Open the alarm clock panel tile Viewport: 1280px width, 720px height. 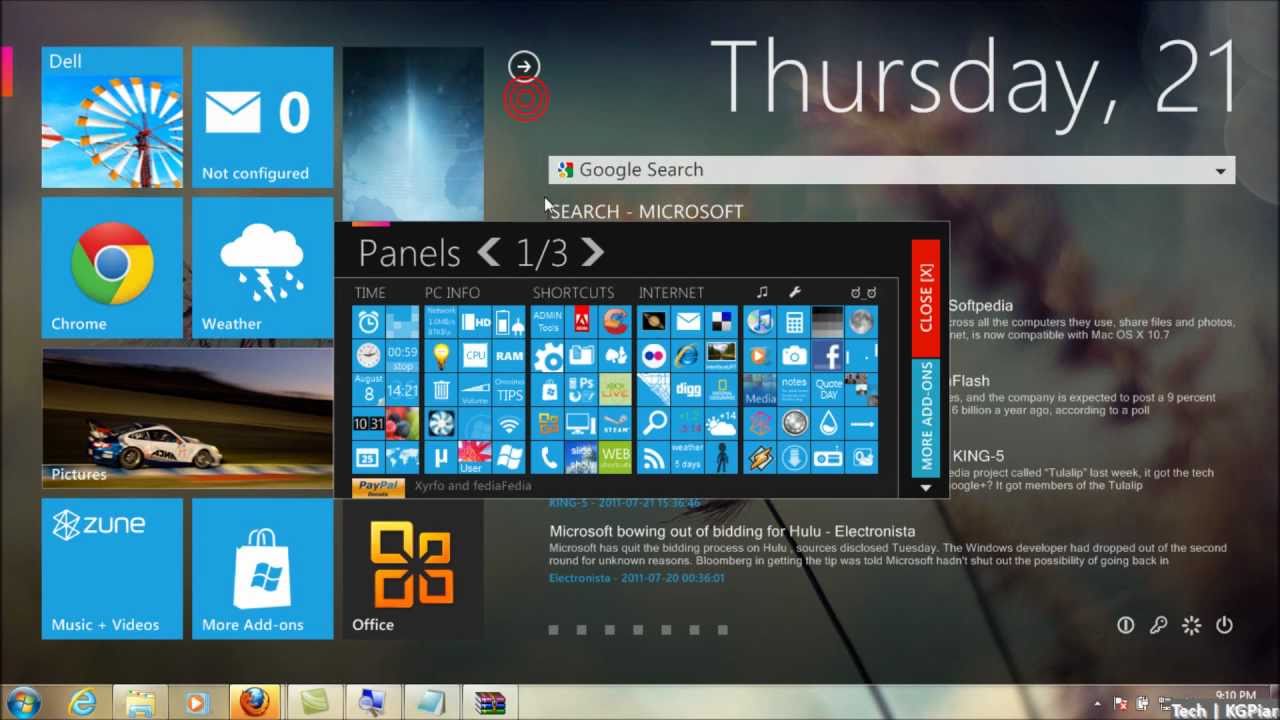(369, 321)
